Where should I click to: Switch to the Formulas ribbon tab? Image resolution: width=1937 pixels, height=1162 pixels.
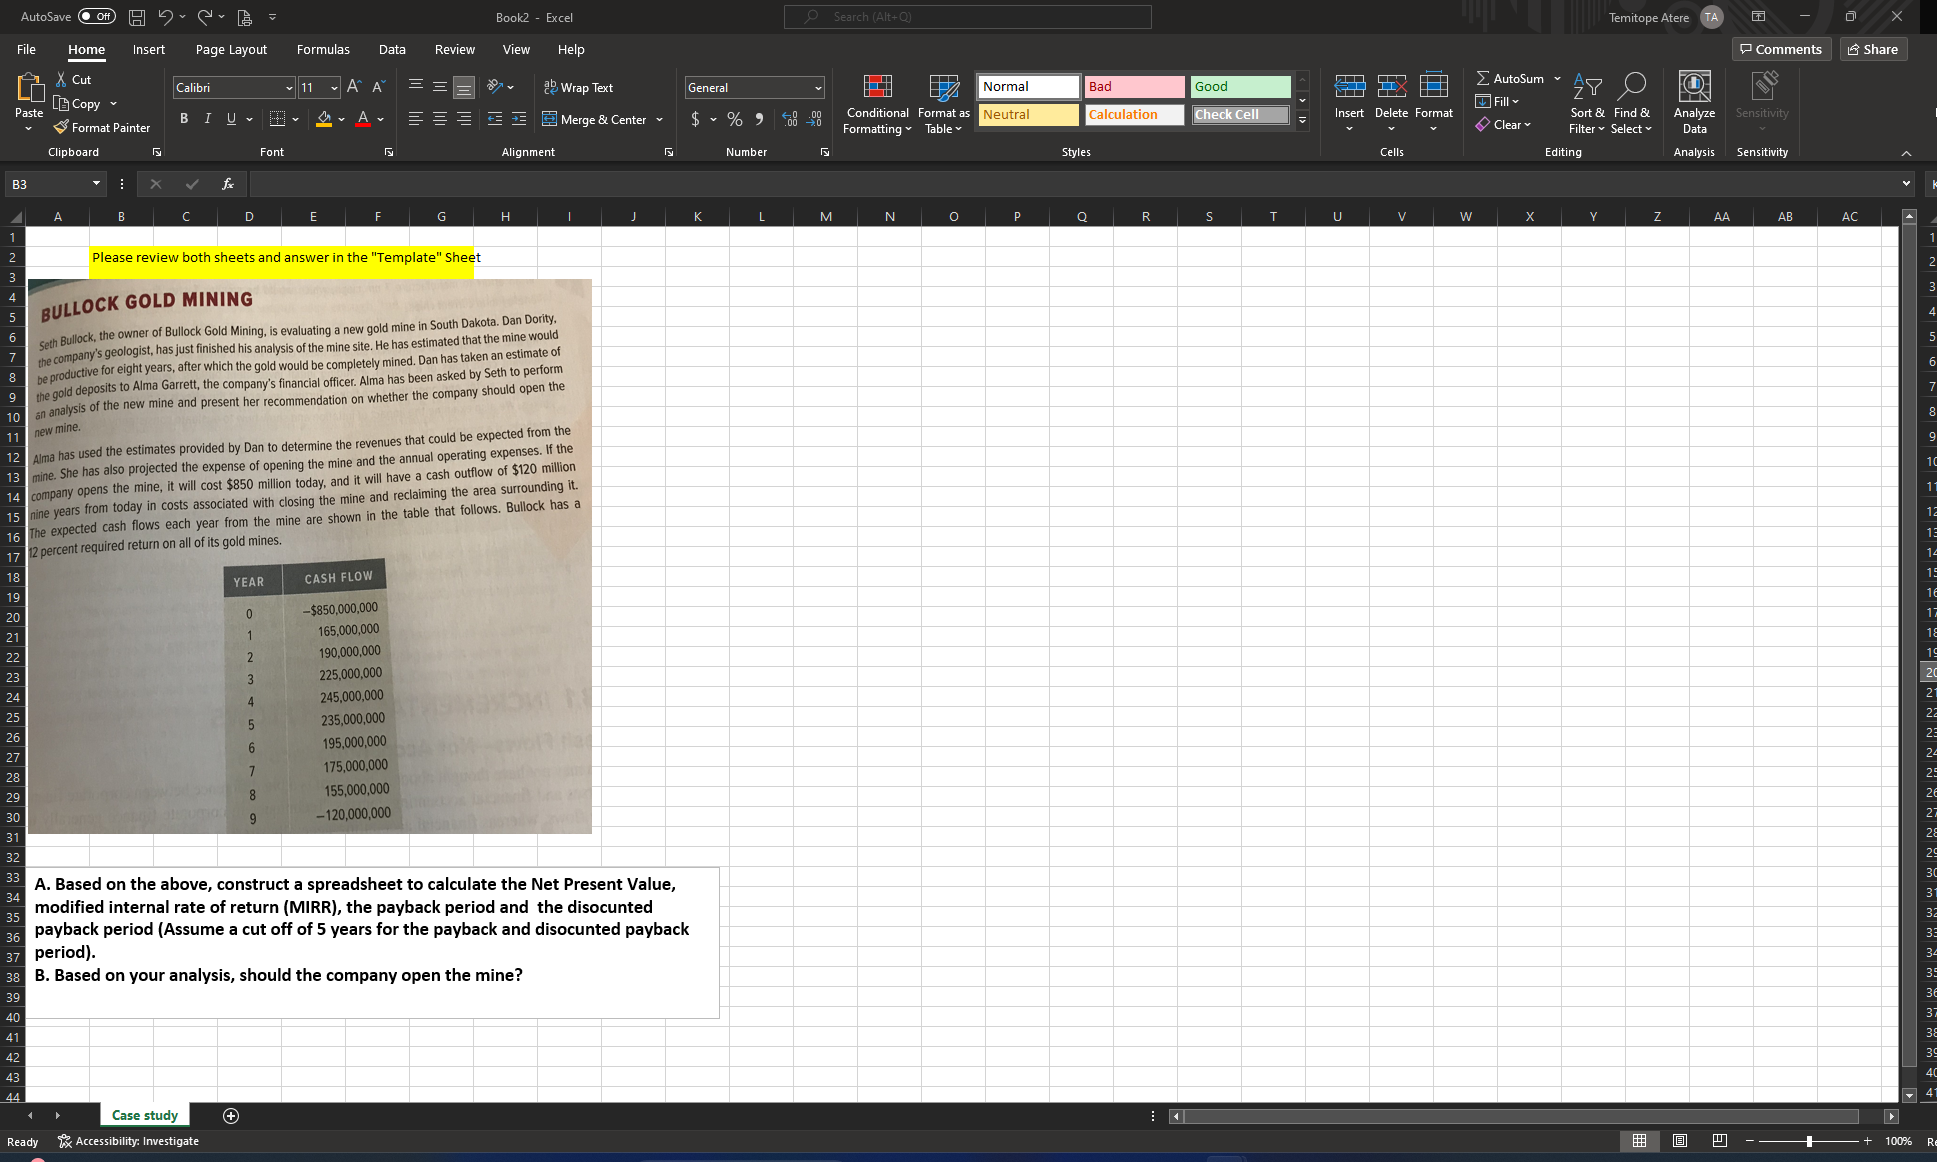coord(323,49)
